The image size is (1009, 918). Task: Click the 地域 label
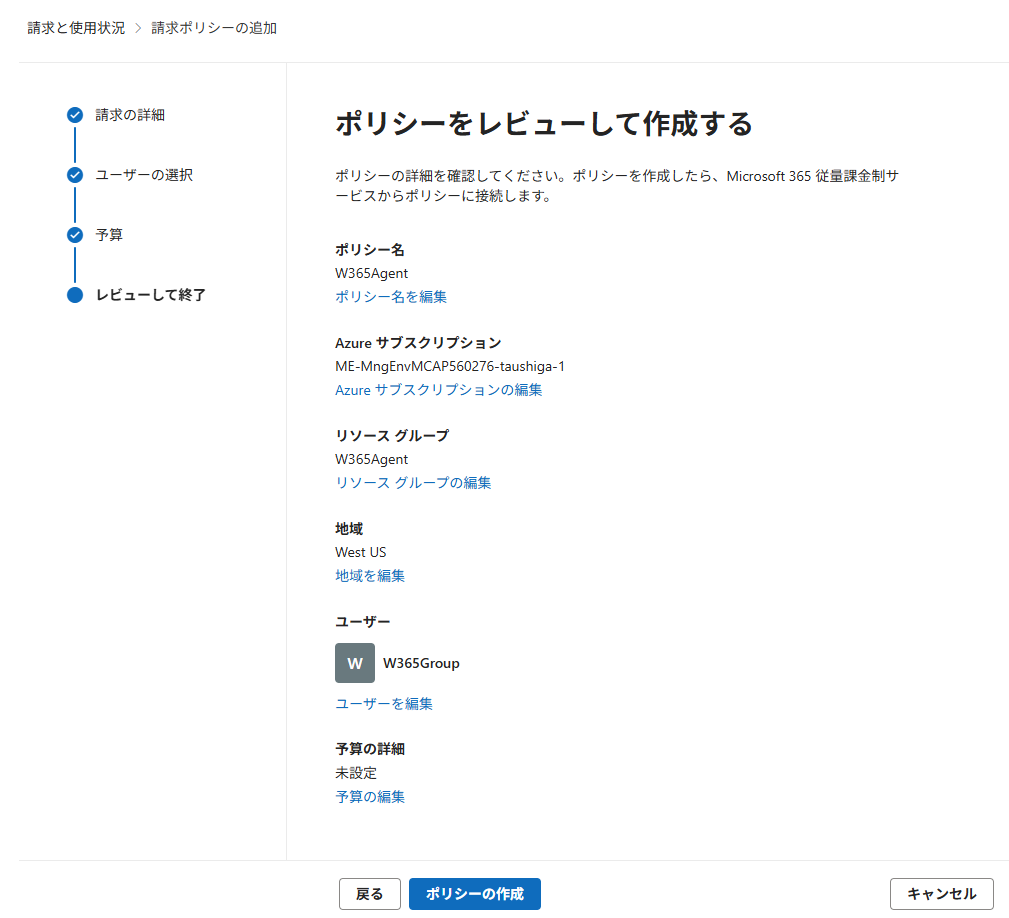349,529
